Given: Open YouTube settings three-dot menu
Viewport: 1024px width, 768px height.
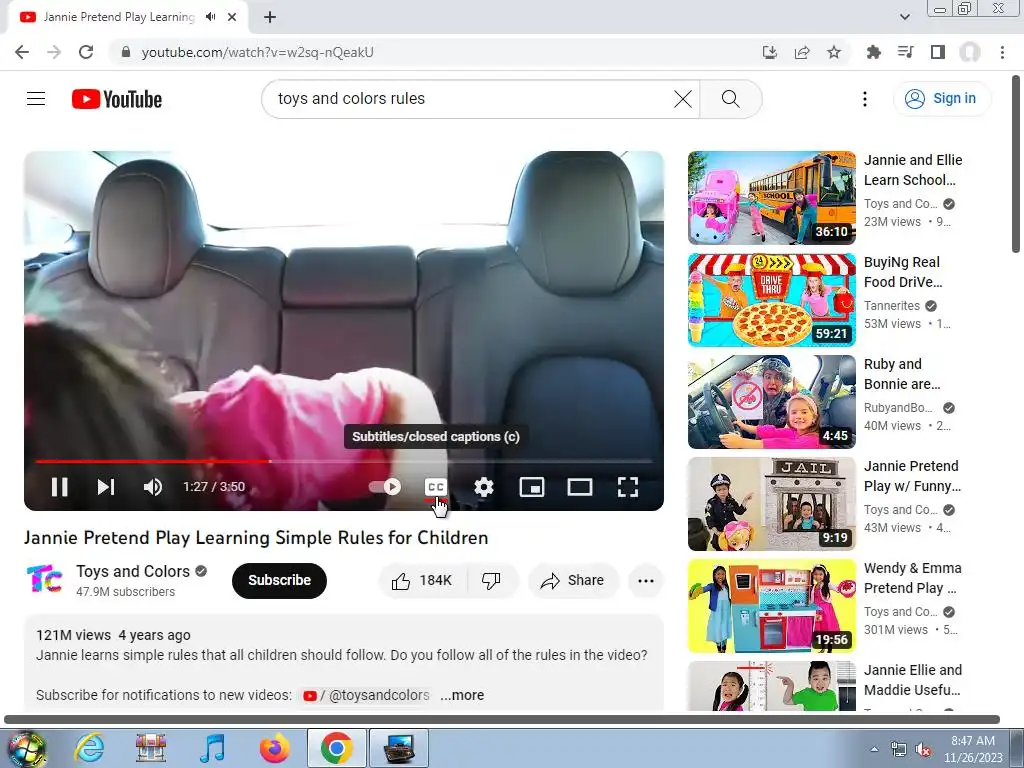Looking at the screenshot, I should pyautogui.click(x=865, y=99).
